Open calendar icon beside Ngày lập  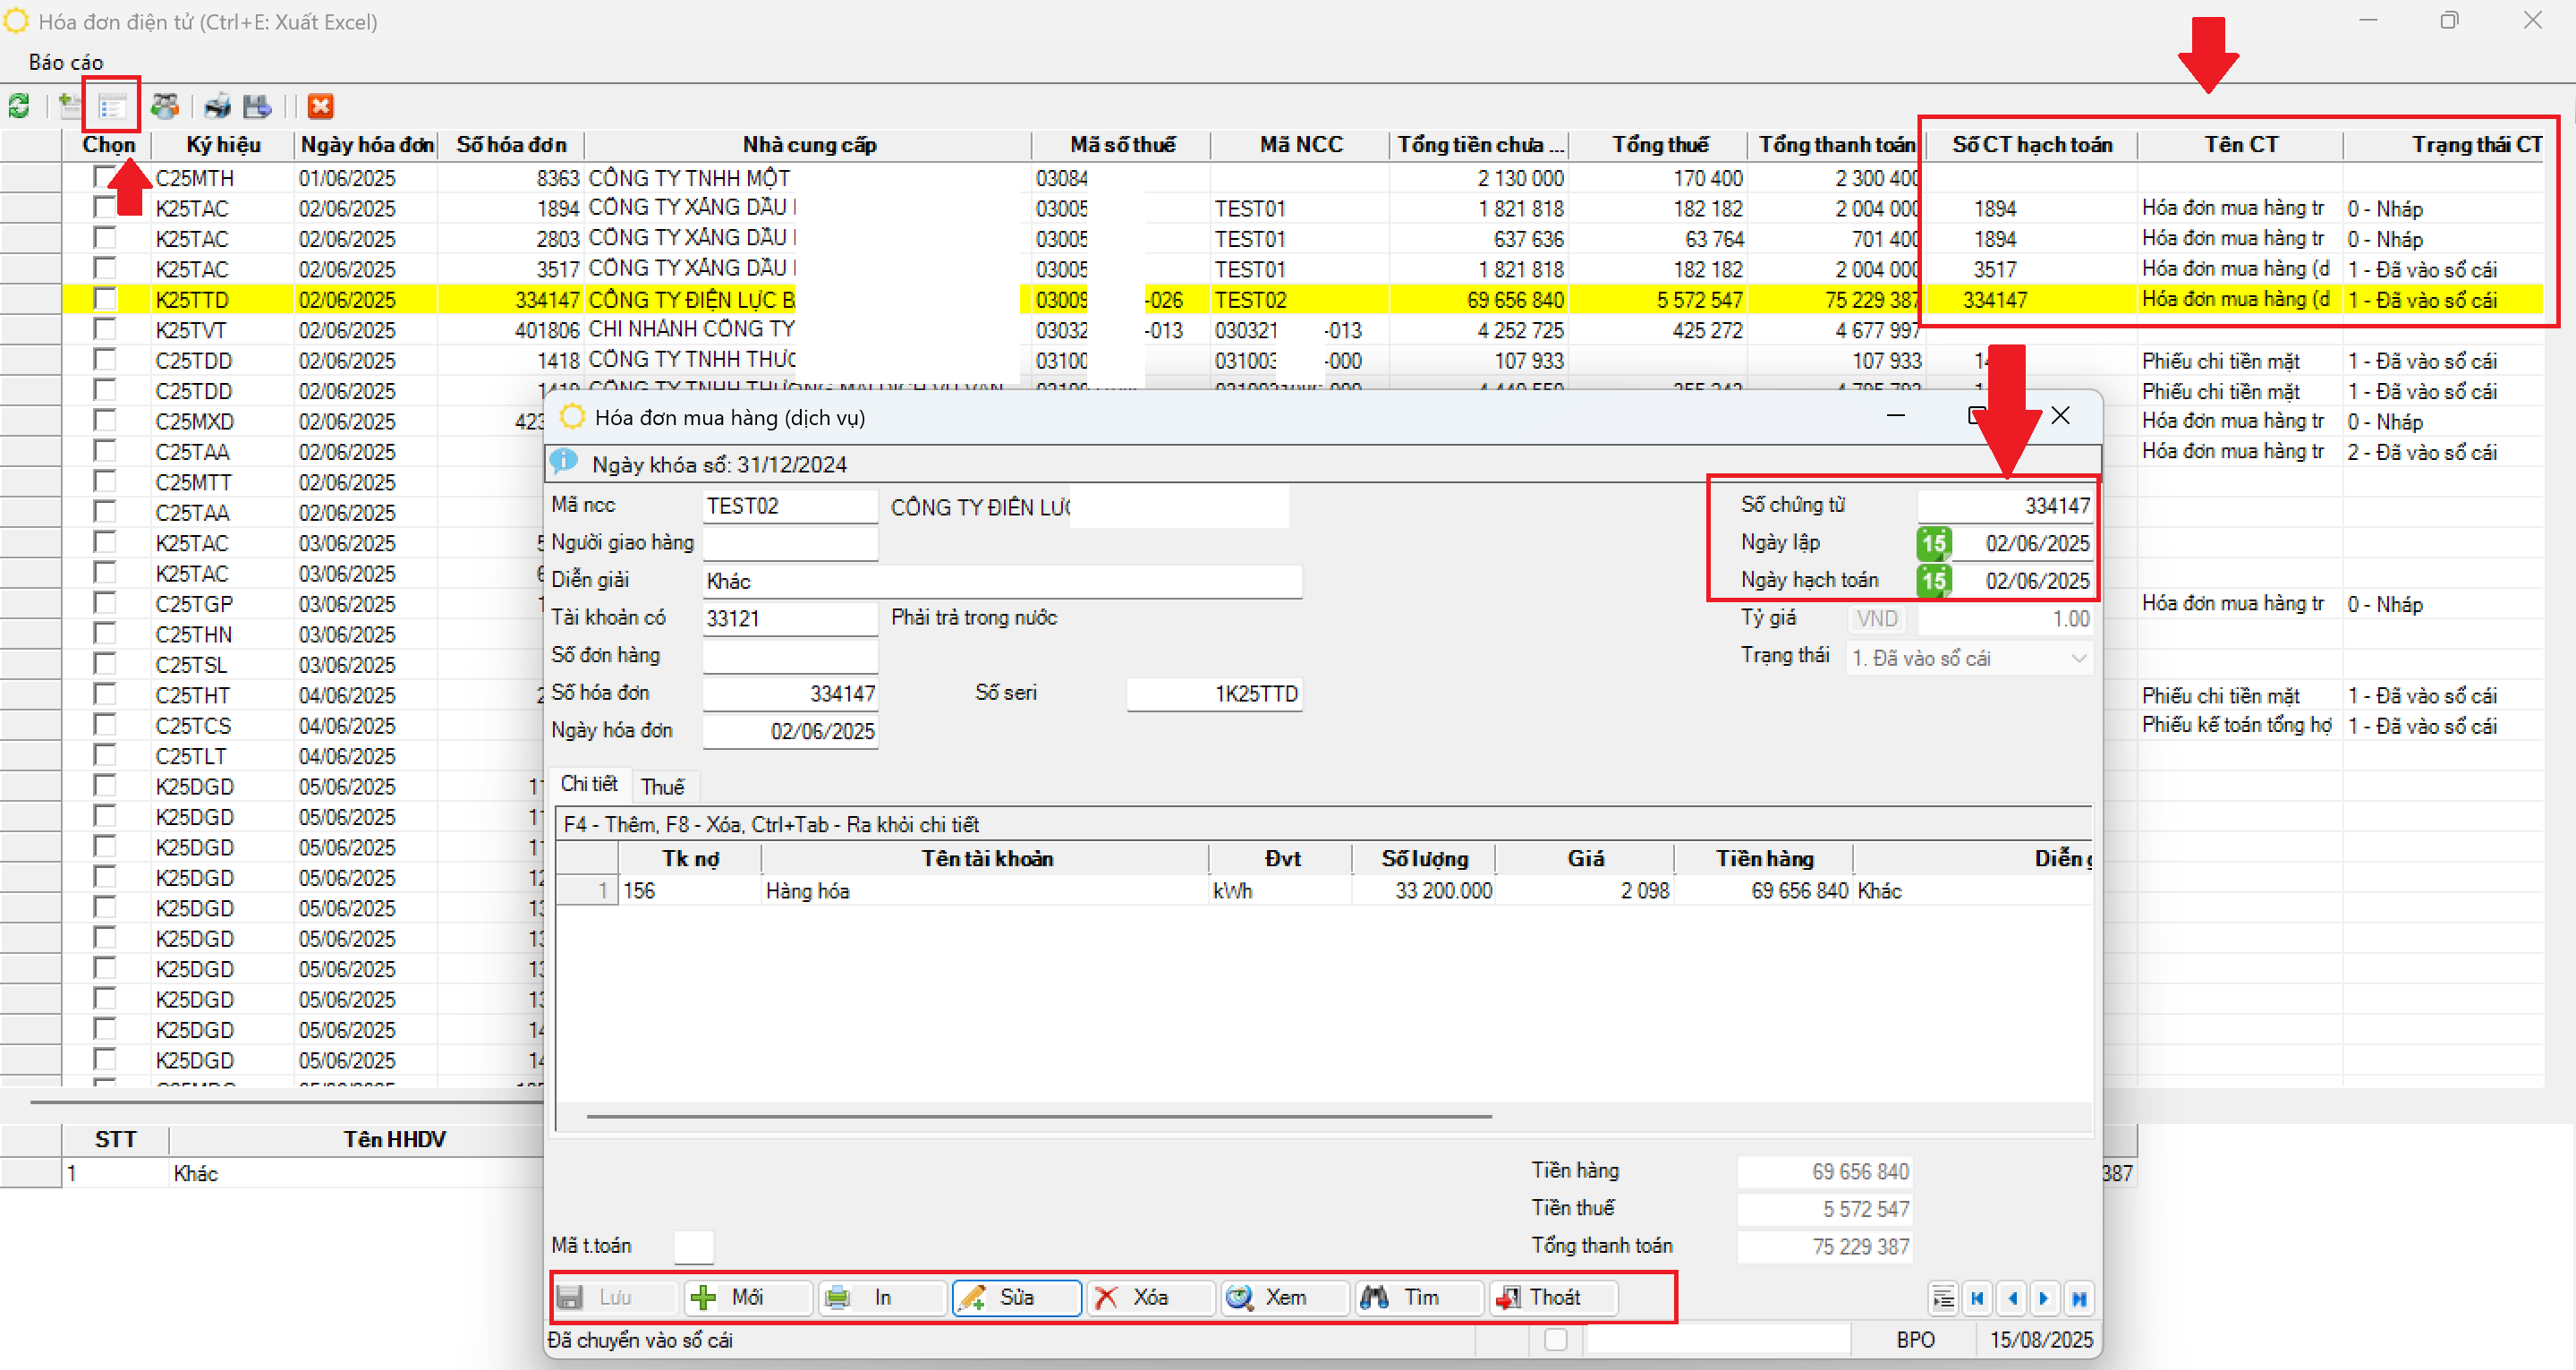pos(1933,543)
